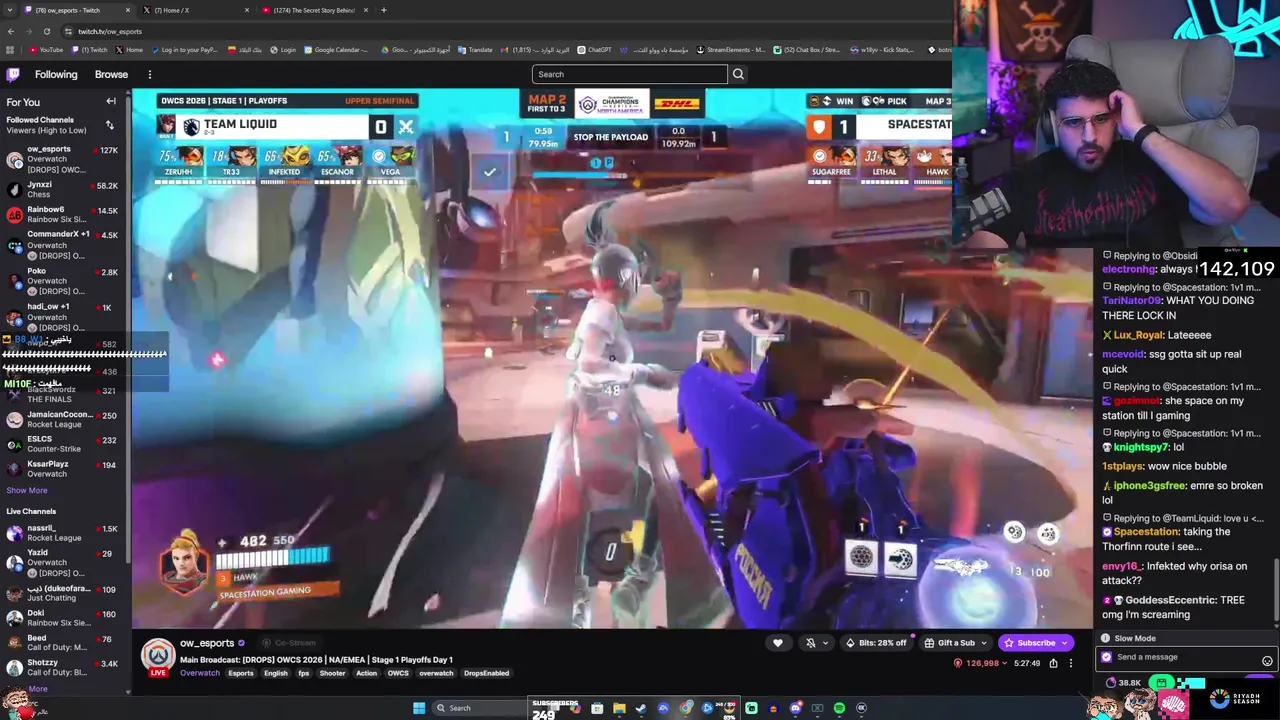Viewport: 1280px width, 720px height.
Task: Click the OWCS tag
Action: tap(398, 673)
